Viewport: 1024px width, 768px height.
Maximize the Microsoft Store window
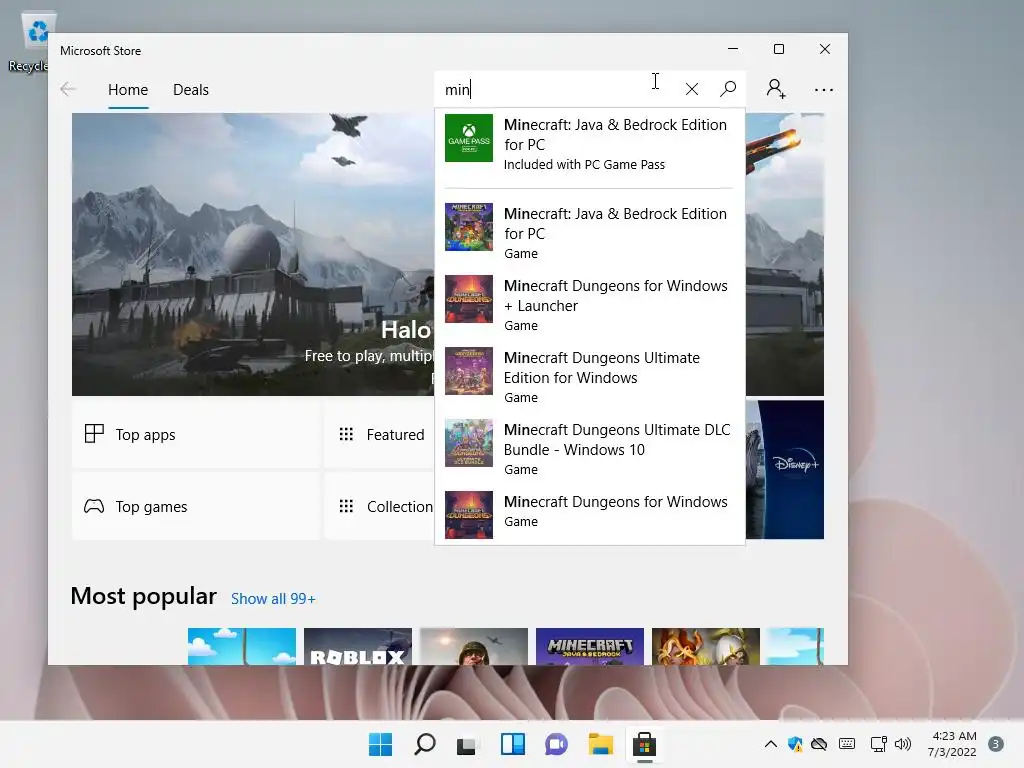778,49
